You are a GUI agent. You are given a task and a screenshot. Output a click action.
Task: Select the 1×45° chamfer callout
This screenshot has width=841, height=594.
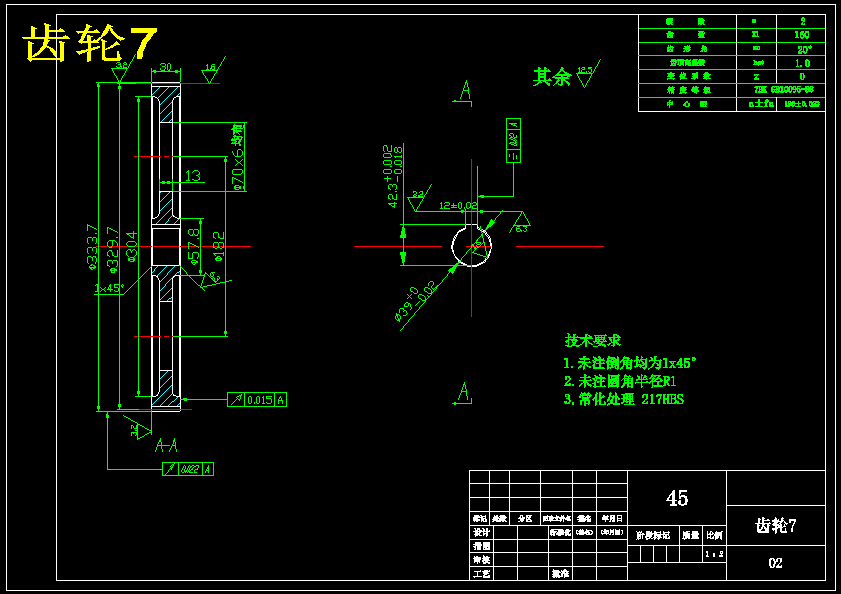click(109, 288)
